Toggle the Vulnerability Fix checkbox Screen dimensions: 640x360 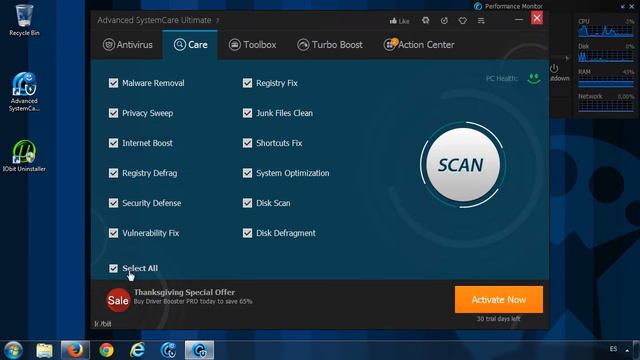pos(113,233)
